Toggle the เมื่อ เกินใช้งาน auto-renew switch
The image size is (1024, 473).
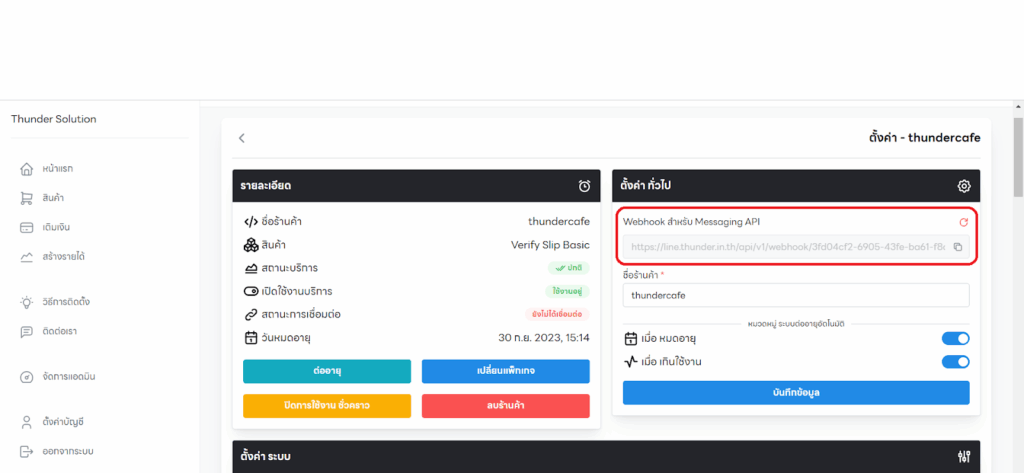955,361
